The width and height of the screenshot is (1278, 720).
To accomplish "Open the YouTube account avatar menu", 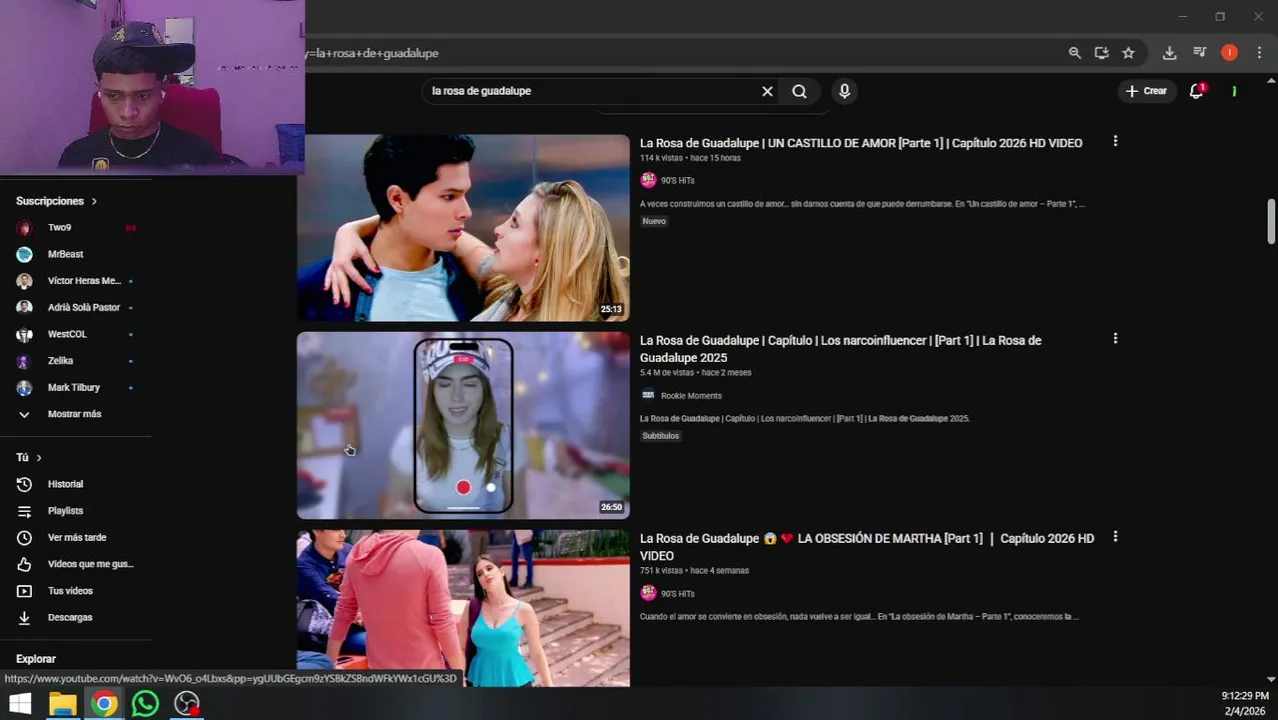I will 1234,91.
